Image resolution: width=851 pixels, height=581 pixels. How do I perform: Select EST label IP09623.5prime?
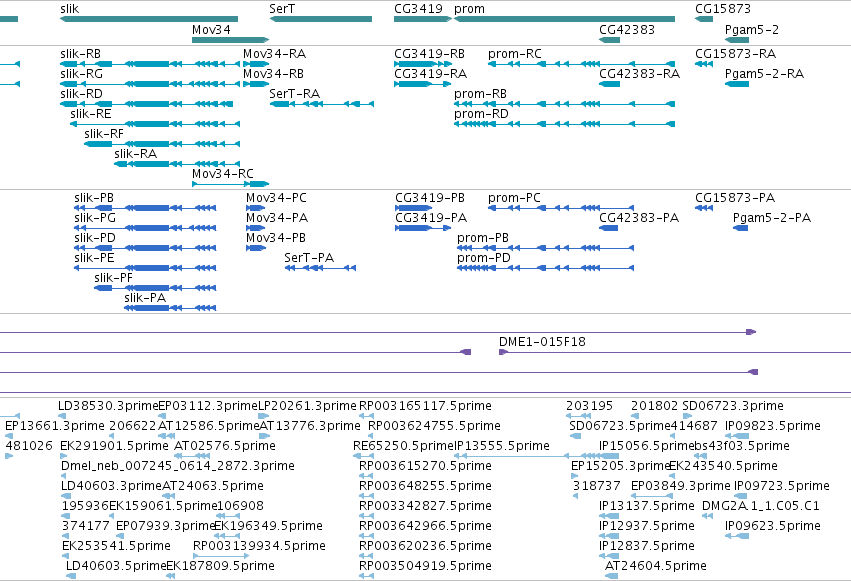773,526
